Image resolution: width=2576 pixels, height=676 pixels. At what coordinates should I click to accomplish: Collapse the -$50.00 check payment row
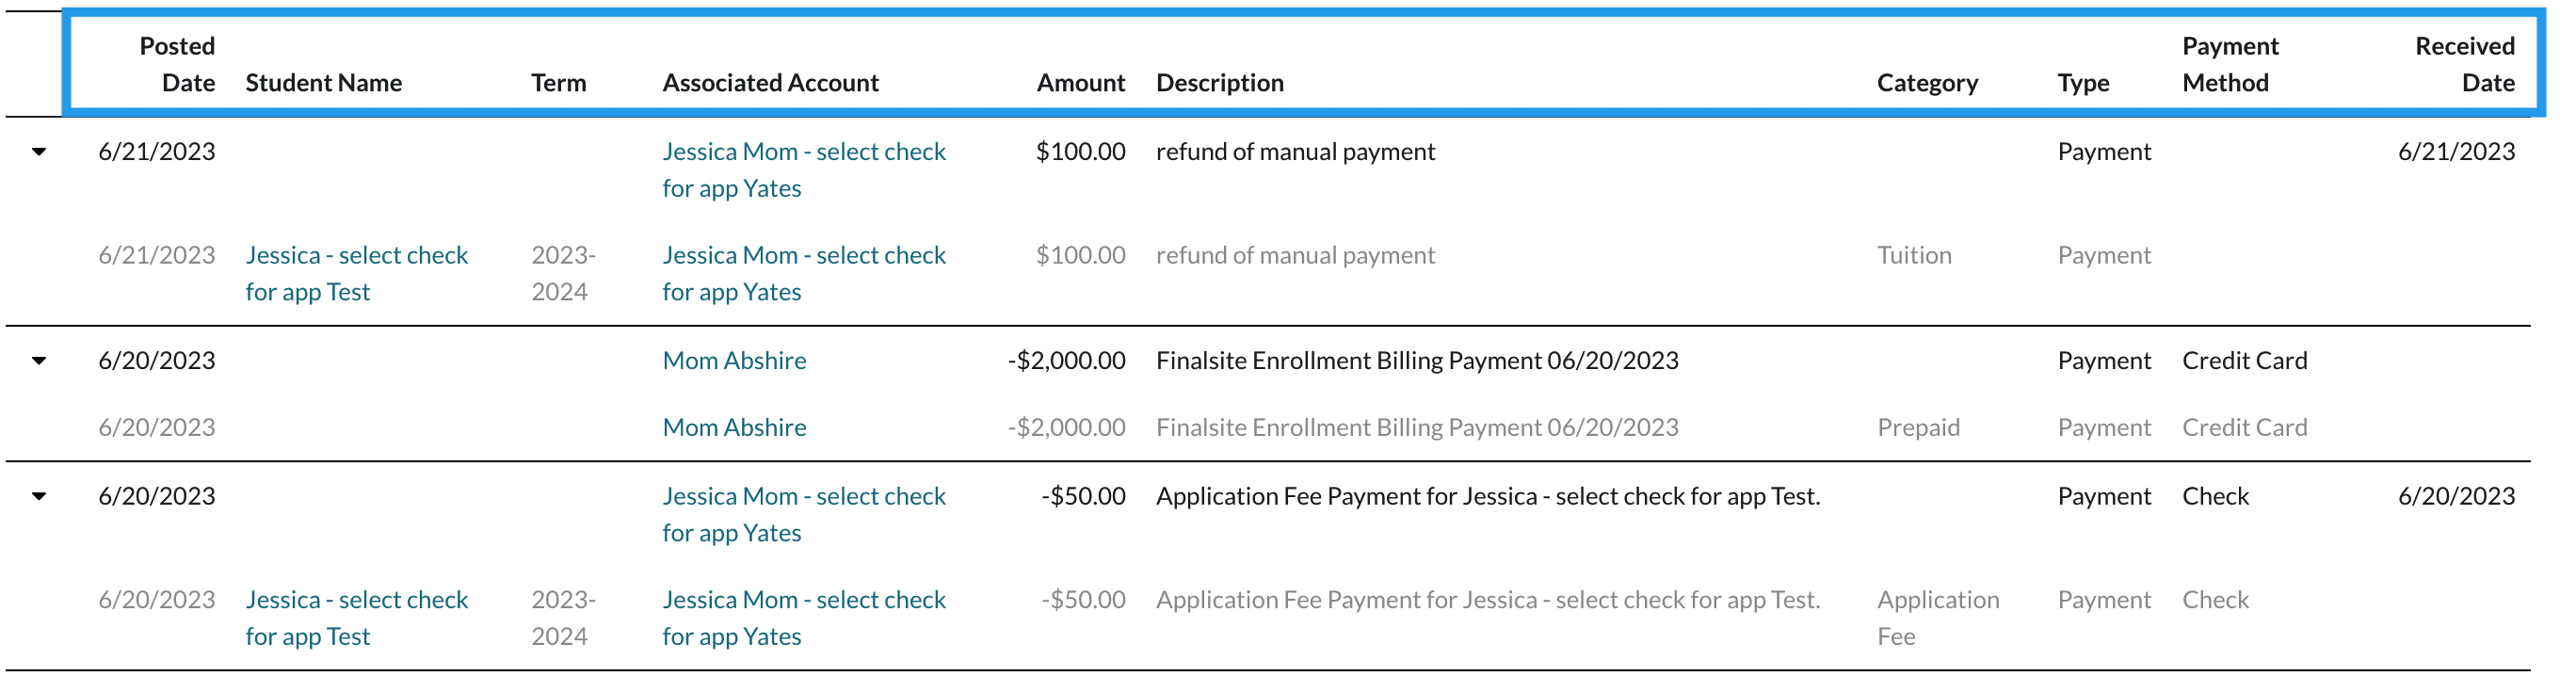tap(39, 497)
